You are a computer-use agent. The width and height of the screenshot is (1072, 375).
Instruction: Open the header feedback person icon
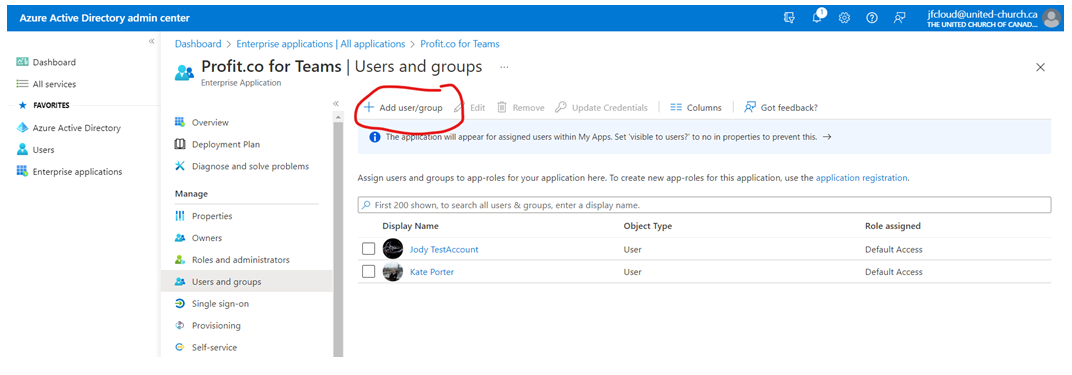click(x=900, y=18)
